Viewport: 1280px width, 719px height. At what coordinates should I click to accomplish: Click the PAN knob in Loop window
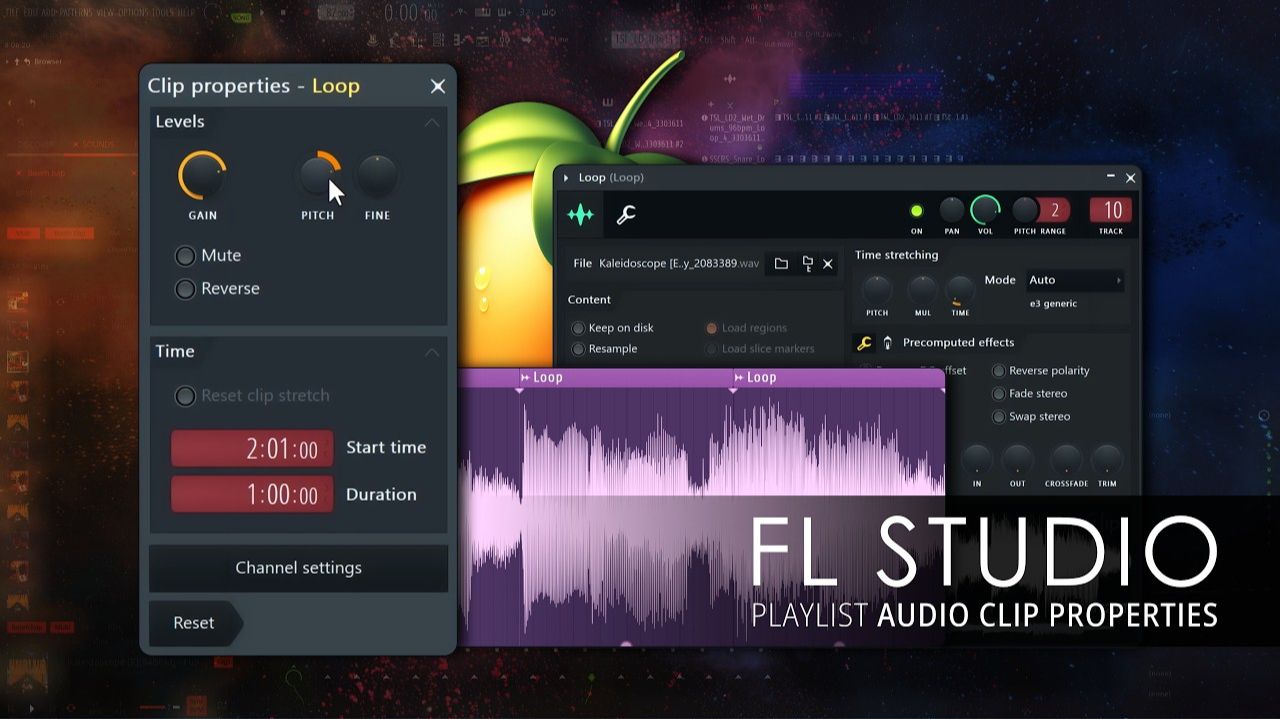click(952, 210)
